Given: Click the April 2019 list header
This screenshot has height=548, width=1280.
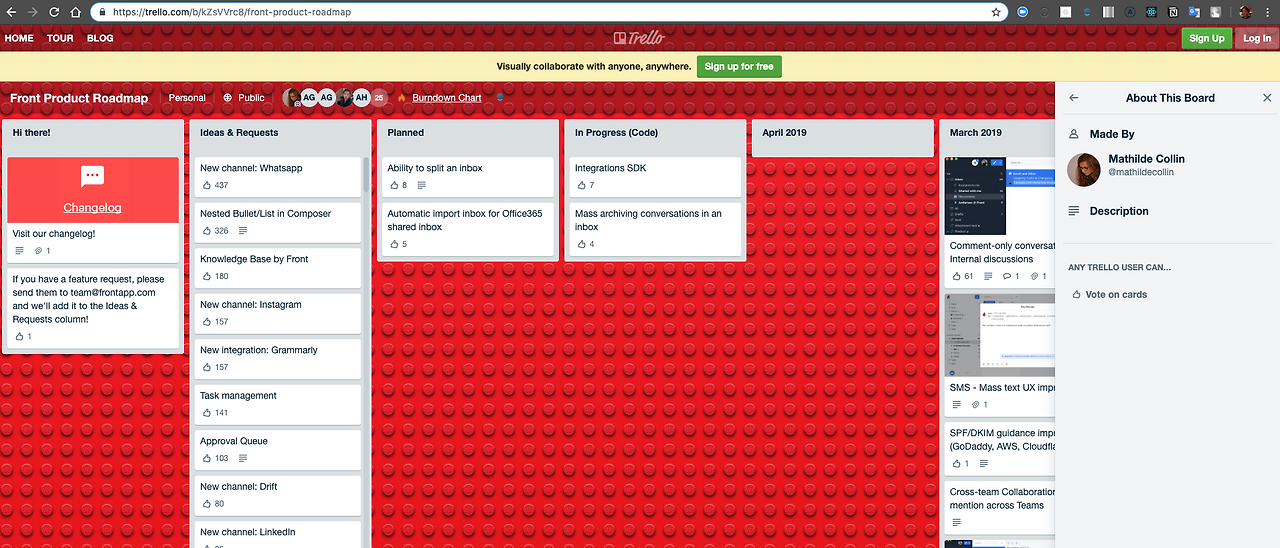Looking at the screenshot, I should (784, 132).
